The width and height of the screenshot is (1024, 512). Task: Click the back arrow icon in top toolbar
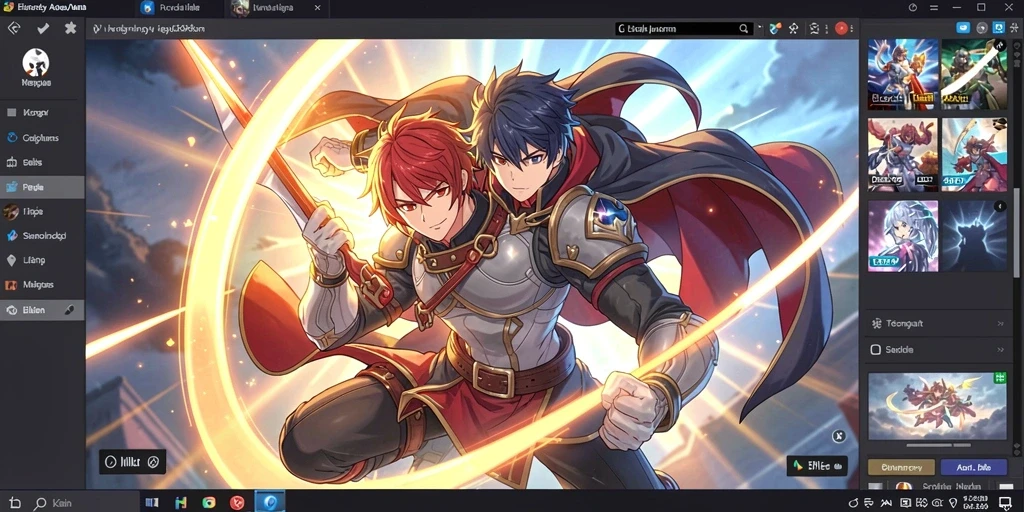tap(14, 28)
